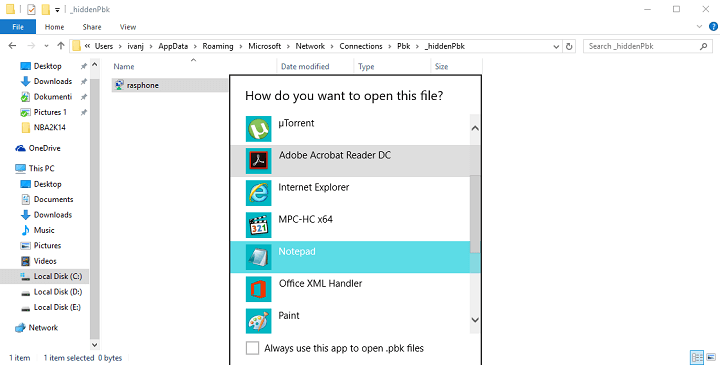Open This PC in navigation pane
The height and width of the screenshot is (365, 720).
(x=35, y=168)
